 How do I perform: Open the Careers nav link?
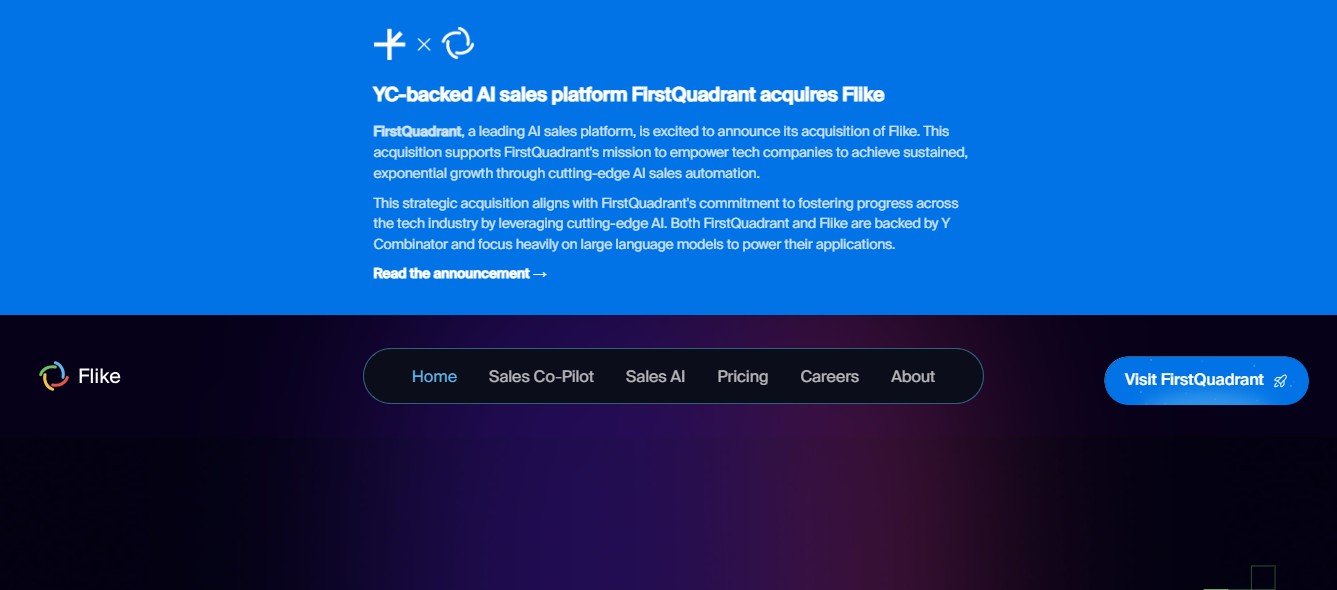pos(829,377)
